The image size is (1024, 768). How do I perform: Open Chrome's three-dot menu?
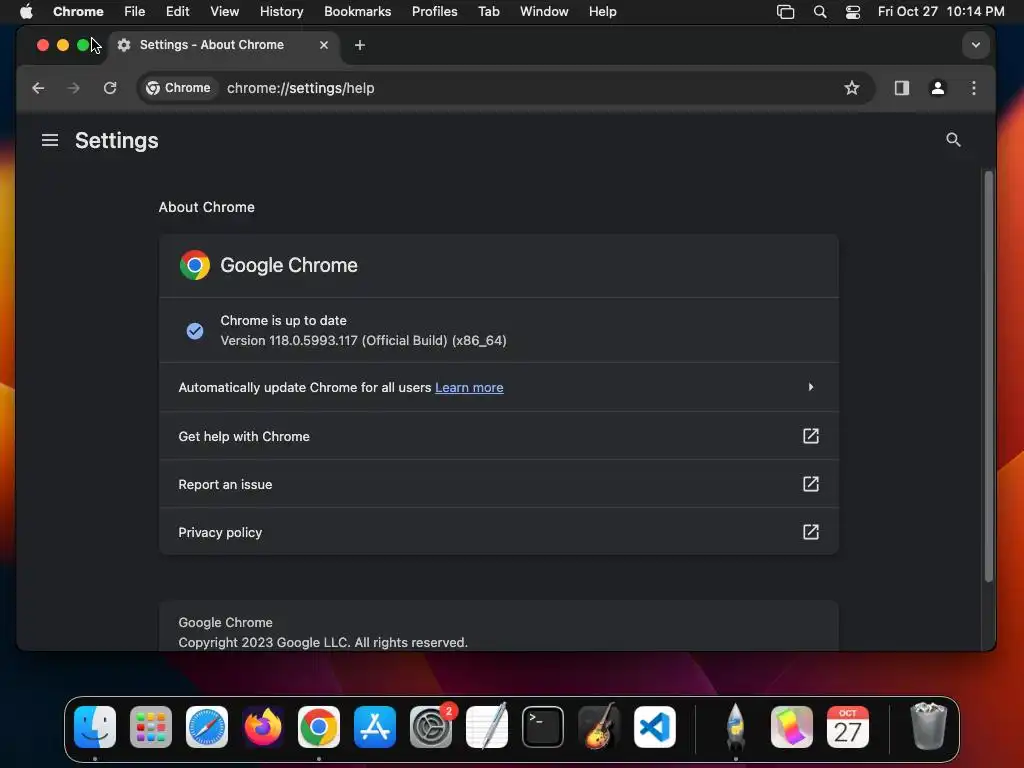coord(974,88)
